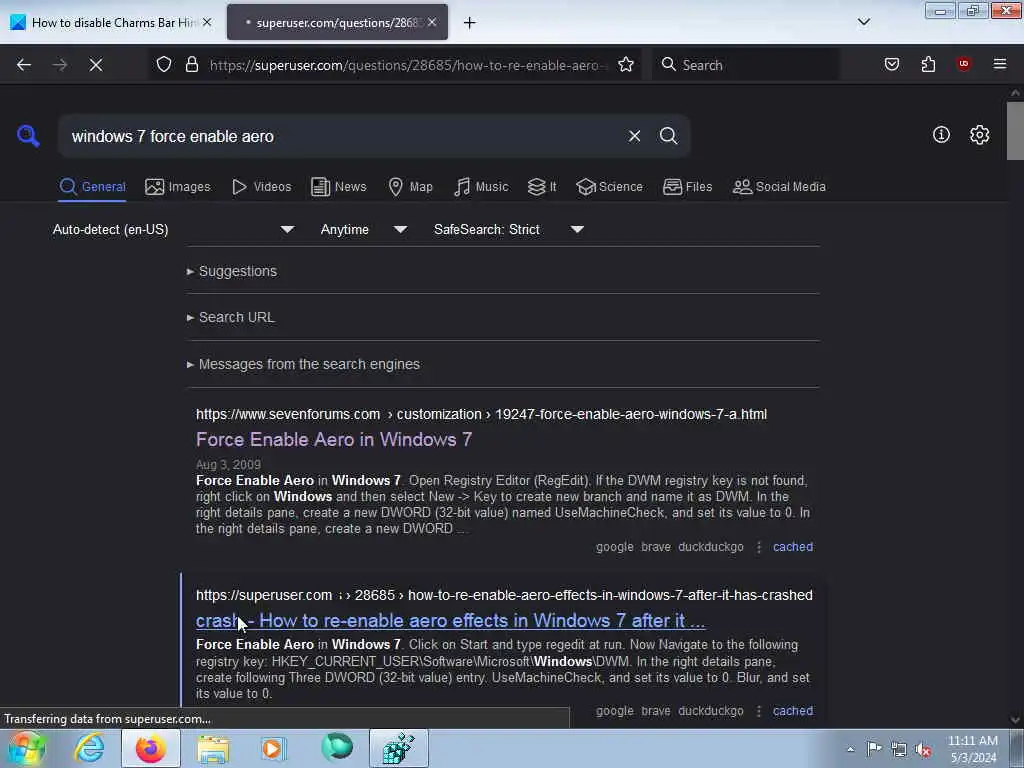This screenshot has height=768, width=1024.
Task: Stop loading the page via X button
Action: [96, 65]
